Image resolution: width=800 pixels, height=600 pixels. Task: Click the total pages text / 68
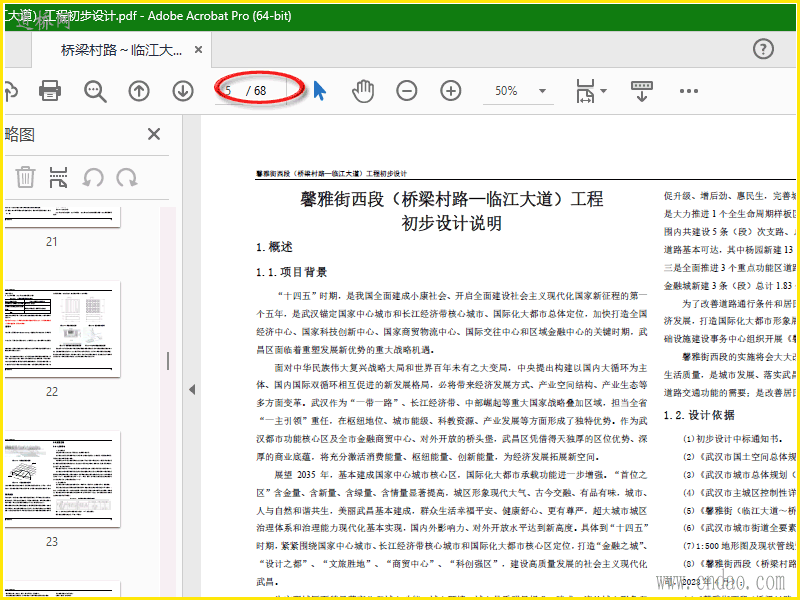coord(257,91)
